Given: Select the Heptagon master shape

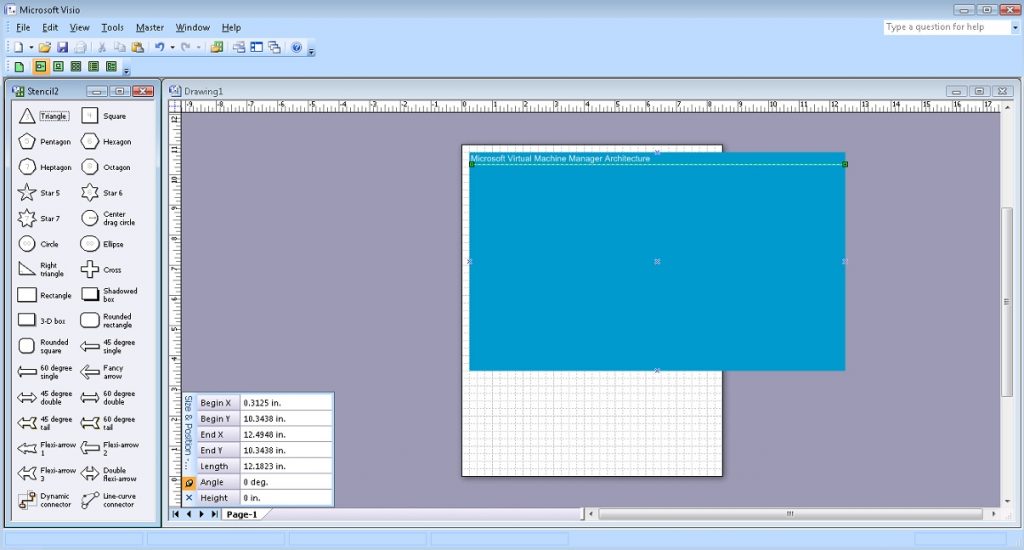Looking at the screenshot, I should [44, 167].
